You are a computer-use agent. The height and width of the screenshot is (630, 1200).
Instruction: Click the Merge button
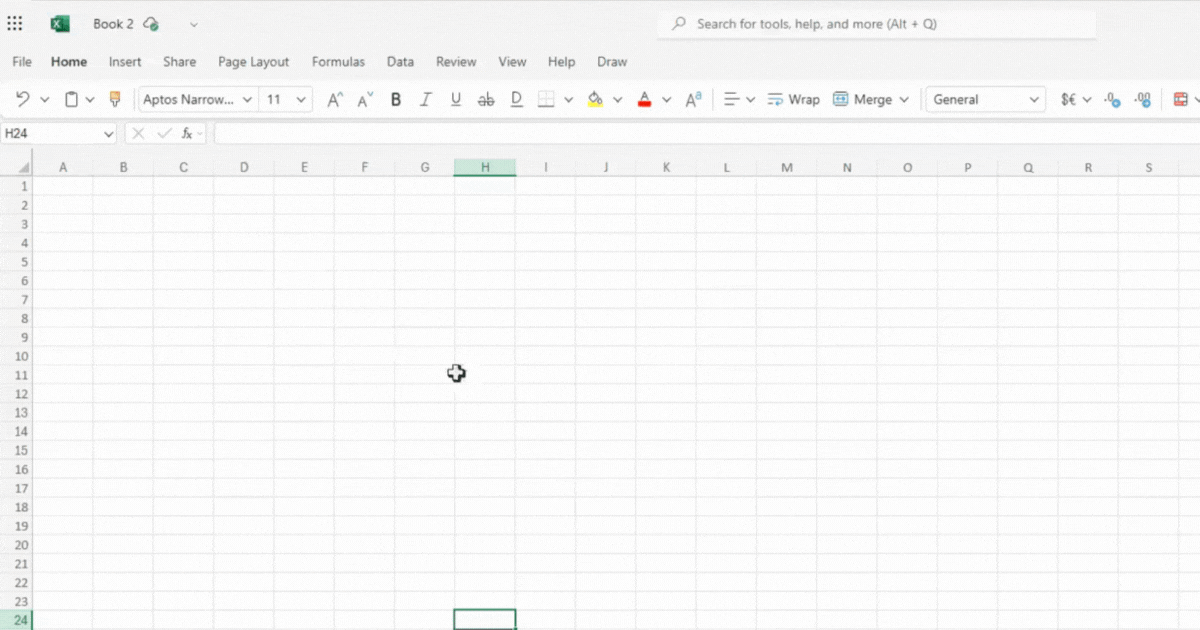pyautogui.click(x=862, y=99)
